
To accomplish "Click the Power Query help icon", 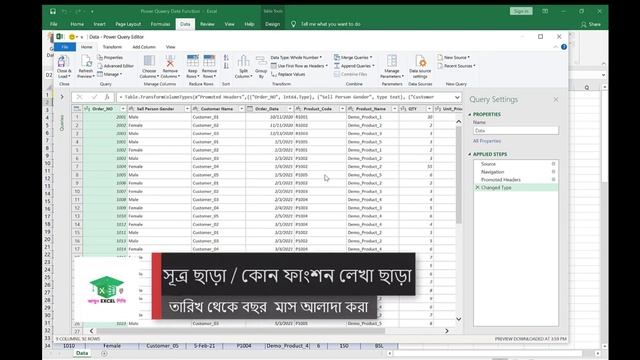I will (x=564, y=47).
